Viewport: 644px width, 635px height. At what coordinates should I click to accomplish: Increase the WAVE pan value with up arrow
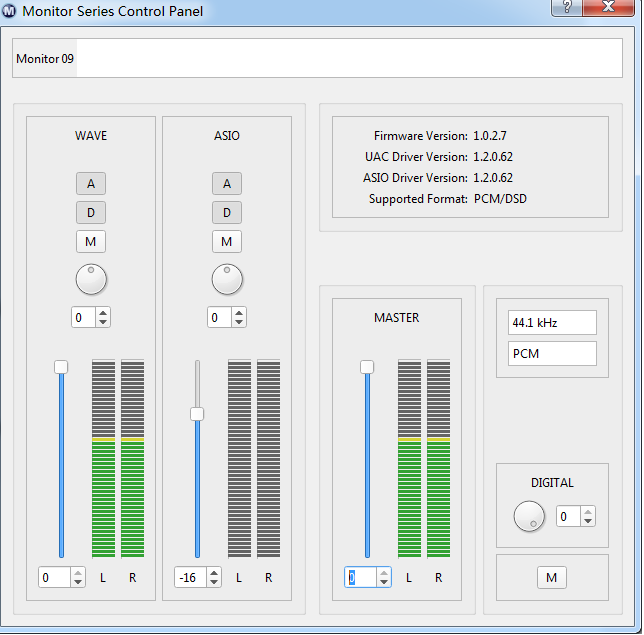[x=103, y=313]
